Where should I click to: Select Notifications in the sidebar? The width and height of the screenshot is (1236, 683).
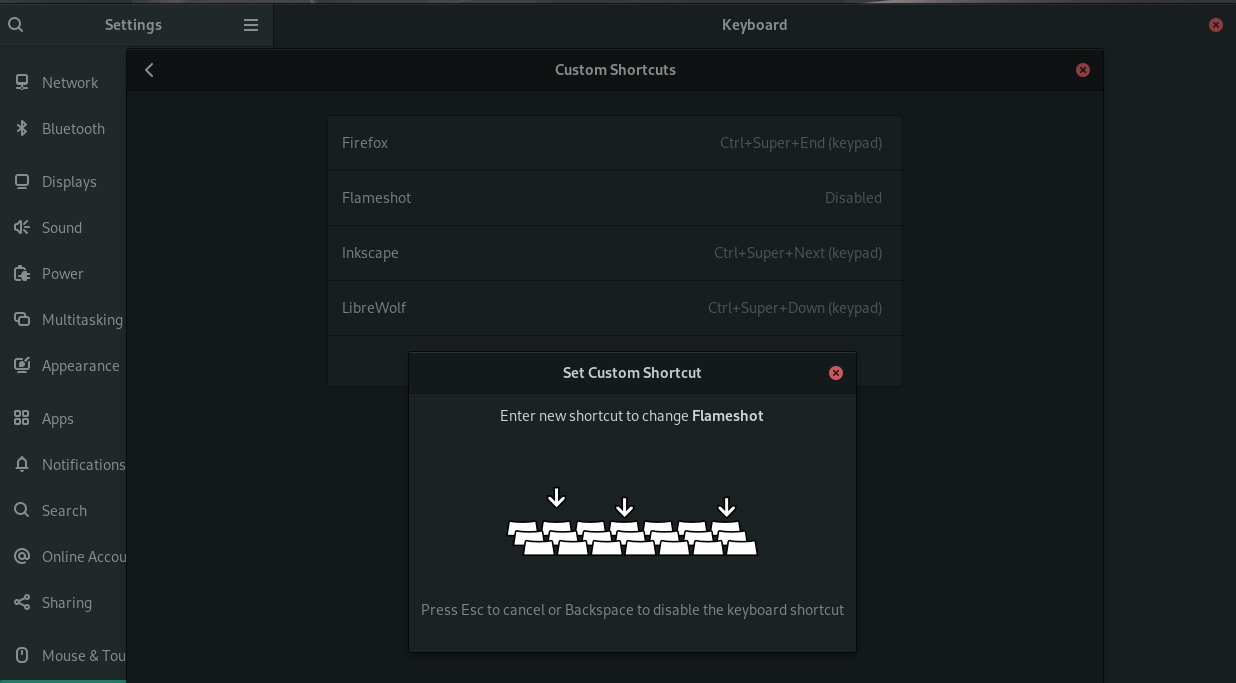(x=83, y=465)
